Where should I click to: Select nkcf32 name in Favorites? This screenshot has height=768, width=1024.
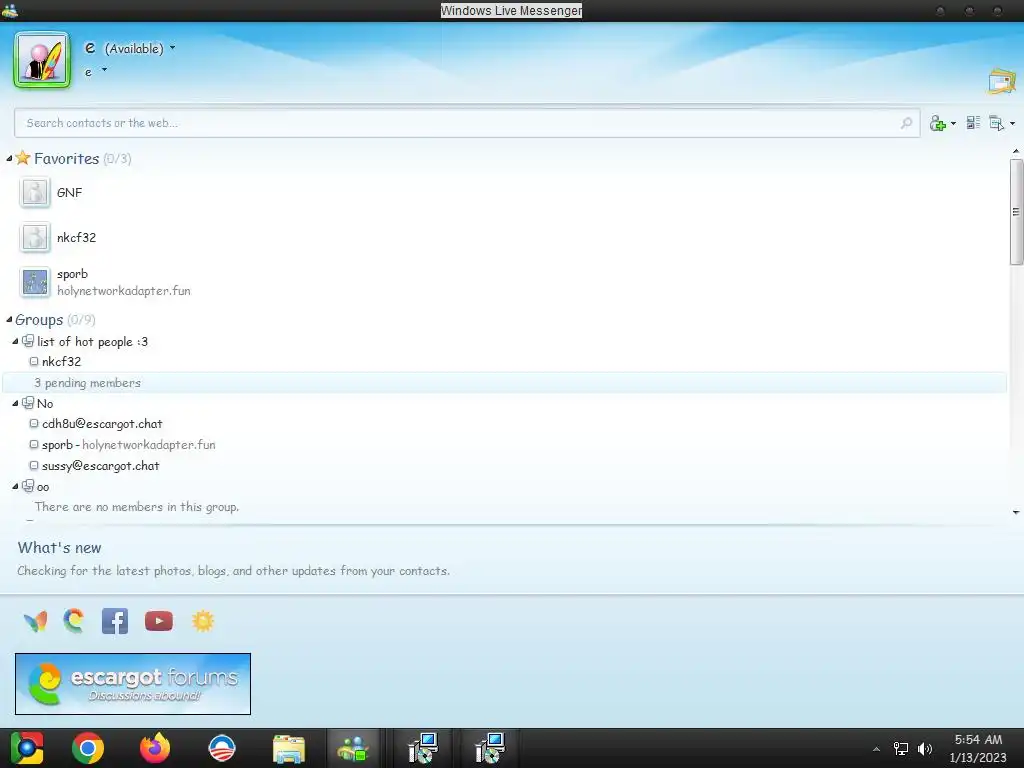click(76, 238)
